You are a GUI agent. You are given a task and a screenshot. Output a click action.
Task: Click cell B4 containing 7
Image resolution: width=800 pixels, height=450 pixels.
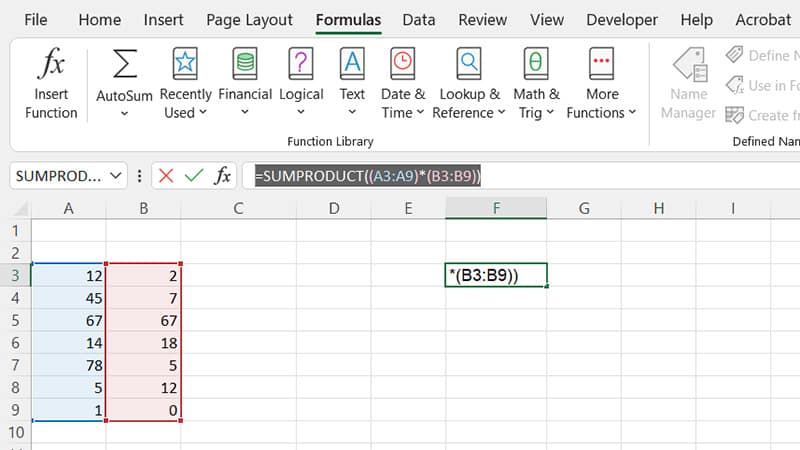[x=143, y=298]
